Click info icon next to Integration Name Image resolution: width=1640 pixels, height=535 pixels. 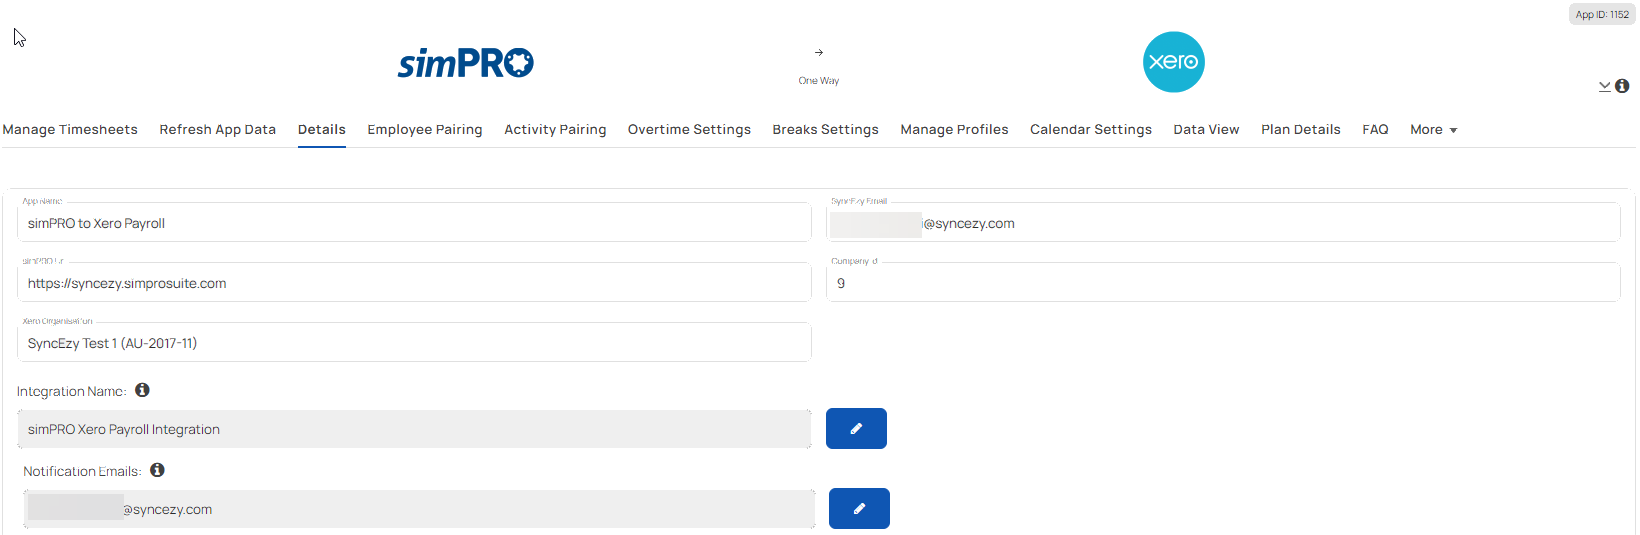point(142,390)
